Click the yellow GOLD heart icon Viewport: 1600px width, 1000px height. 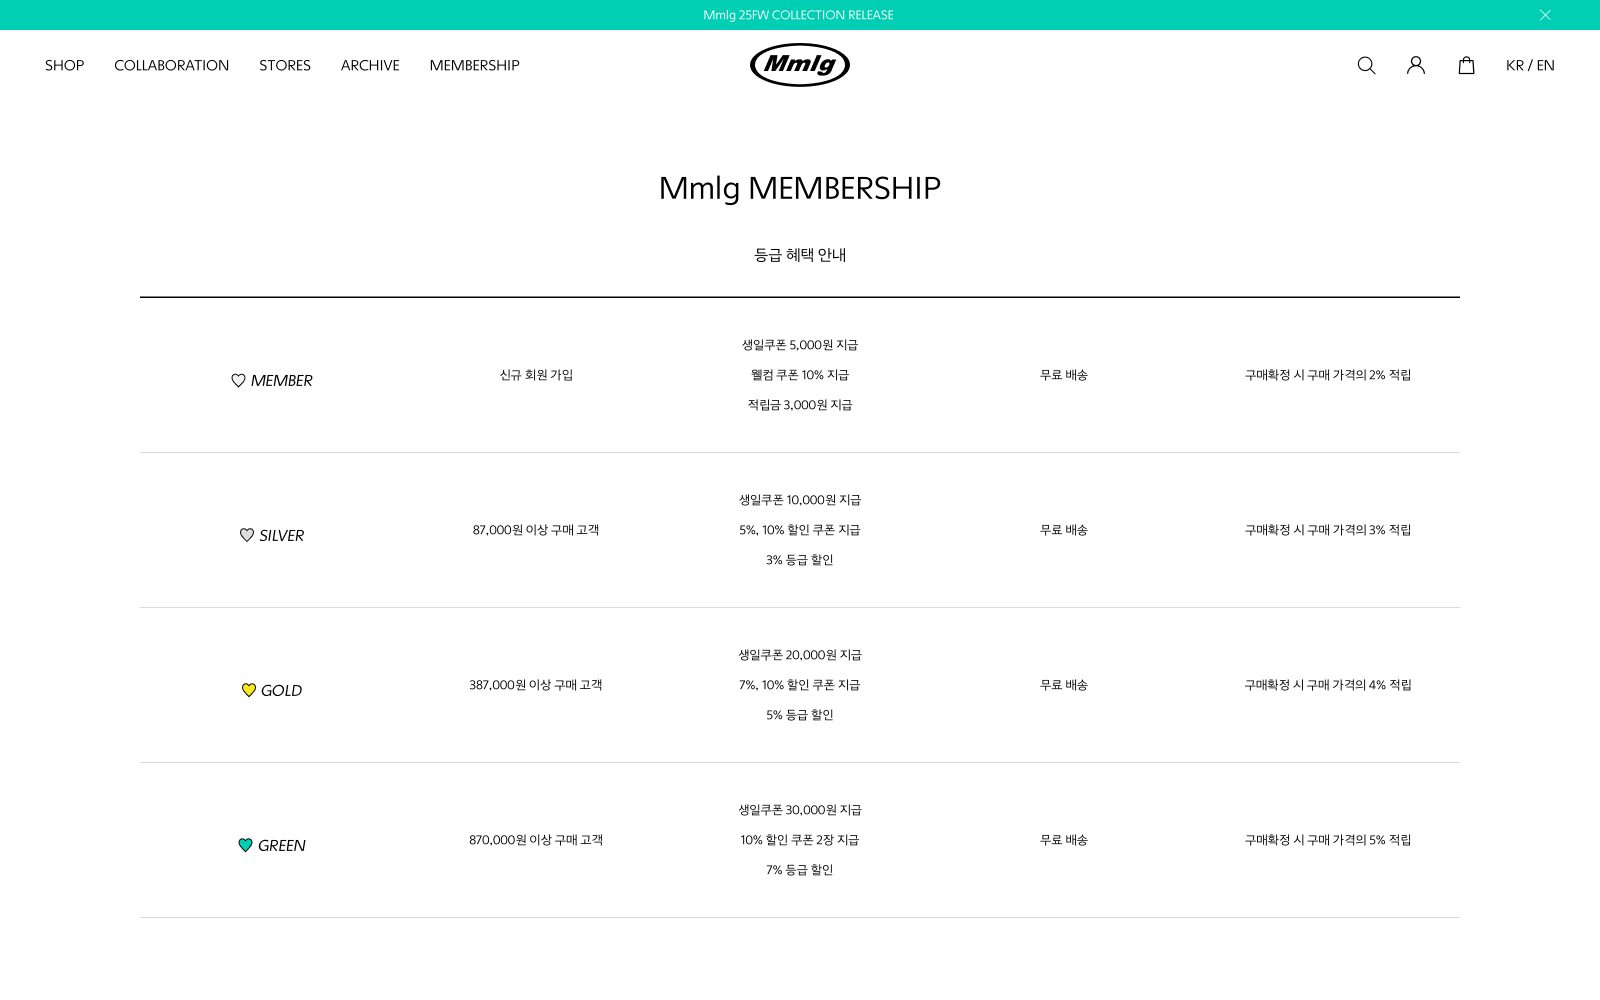pos(249,690)
